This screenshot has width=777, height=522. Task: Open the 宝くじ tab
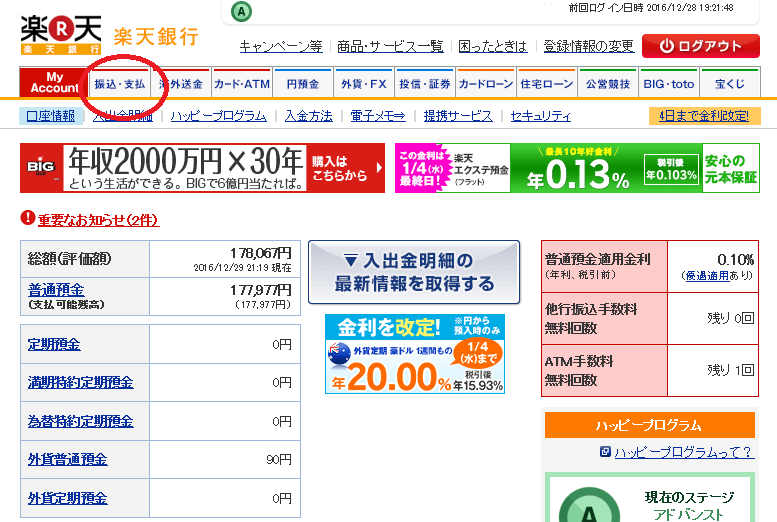point(729,84)
